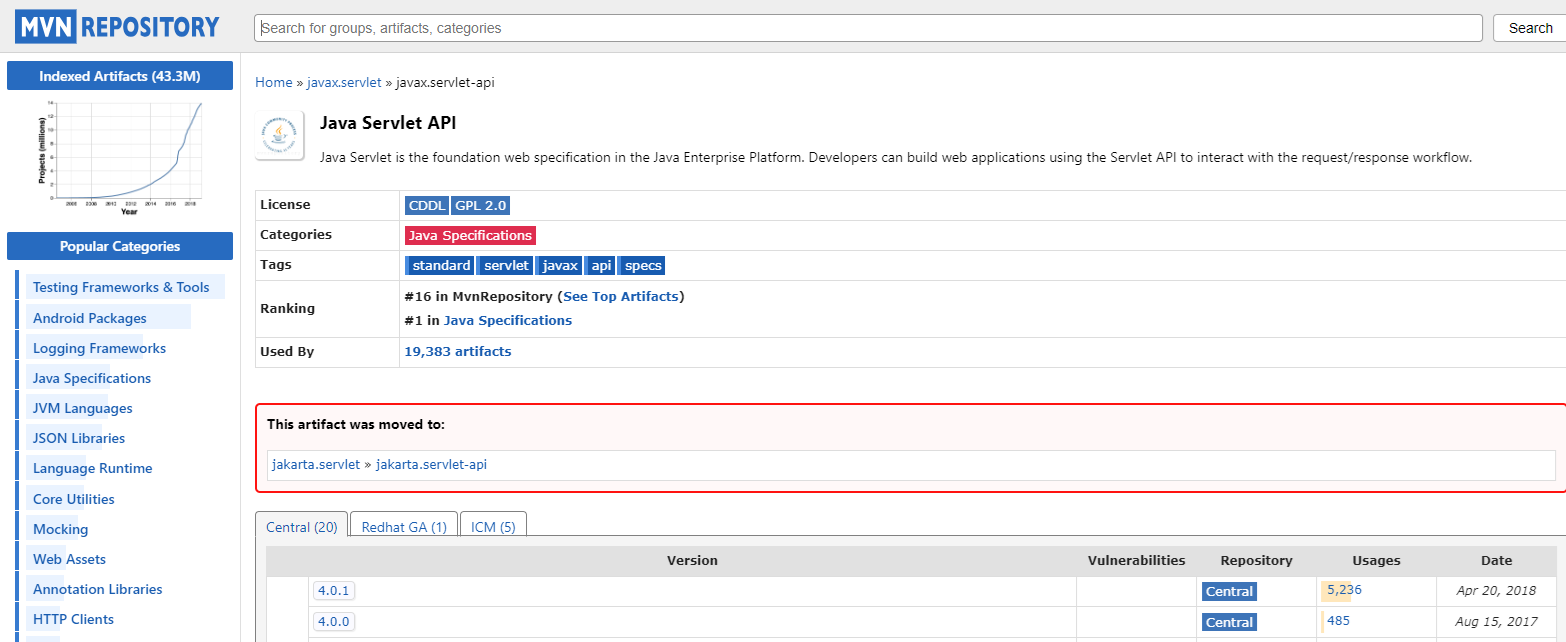Open Testing Frameworks & Tools category
Screen dimensions: 1566x642
(x=121, y=287)
